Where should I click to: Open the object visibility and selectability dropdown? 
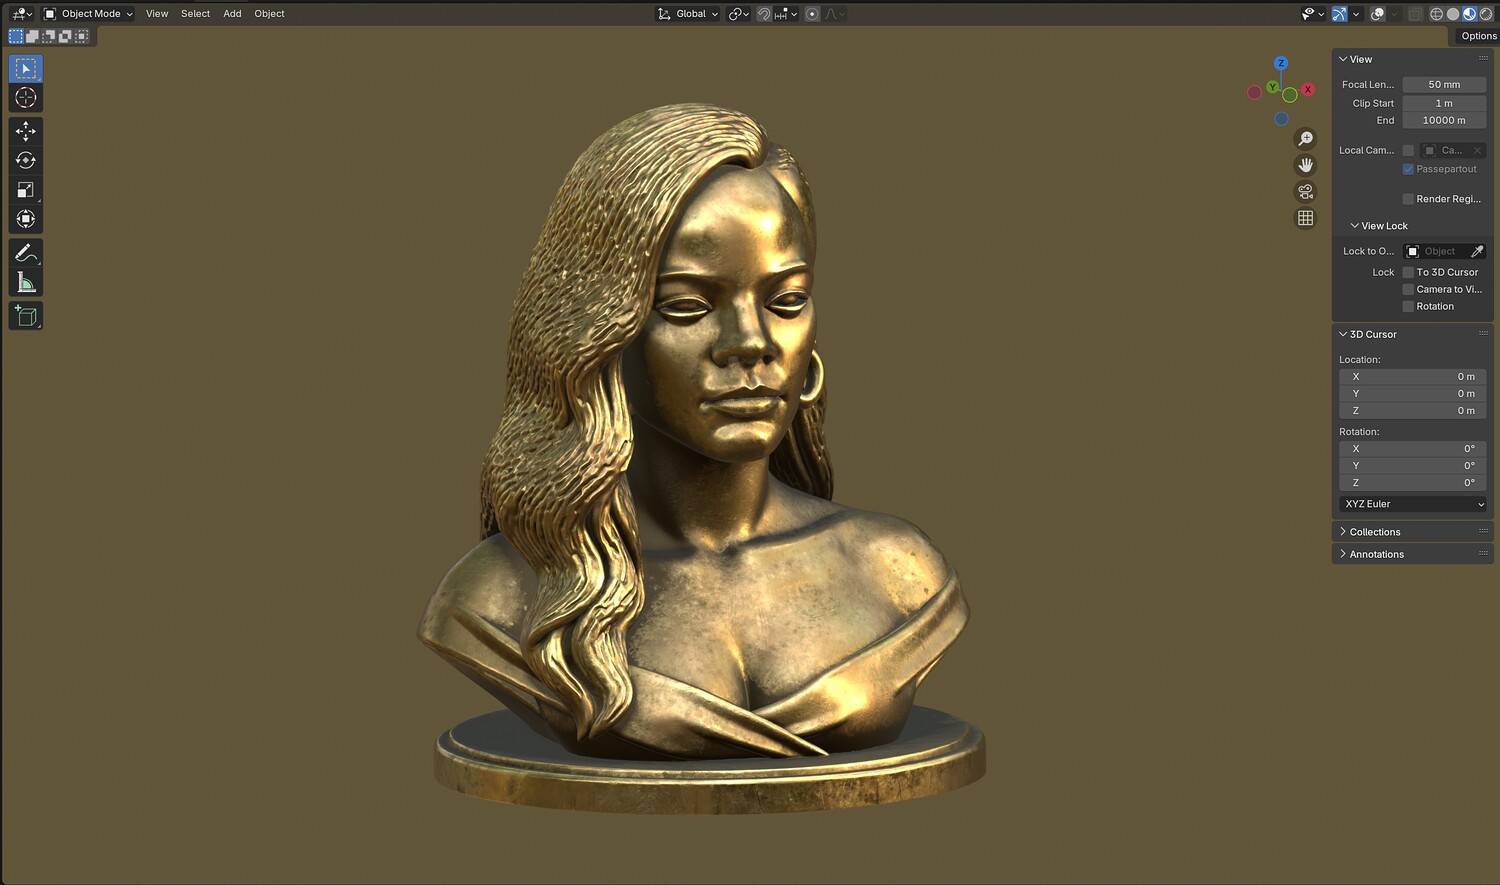pos(1313,14)
